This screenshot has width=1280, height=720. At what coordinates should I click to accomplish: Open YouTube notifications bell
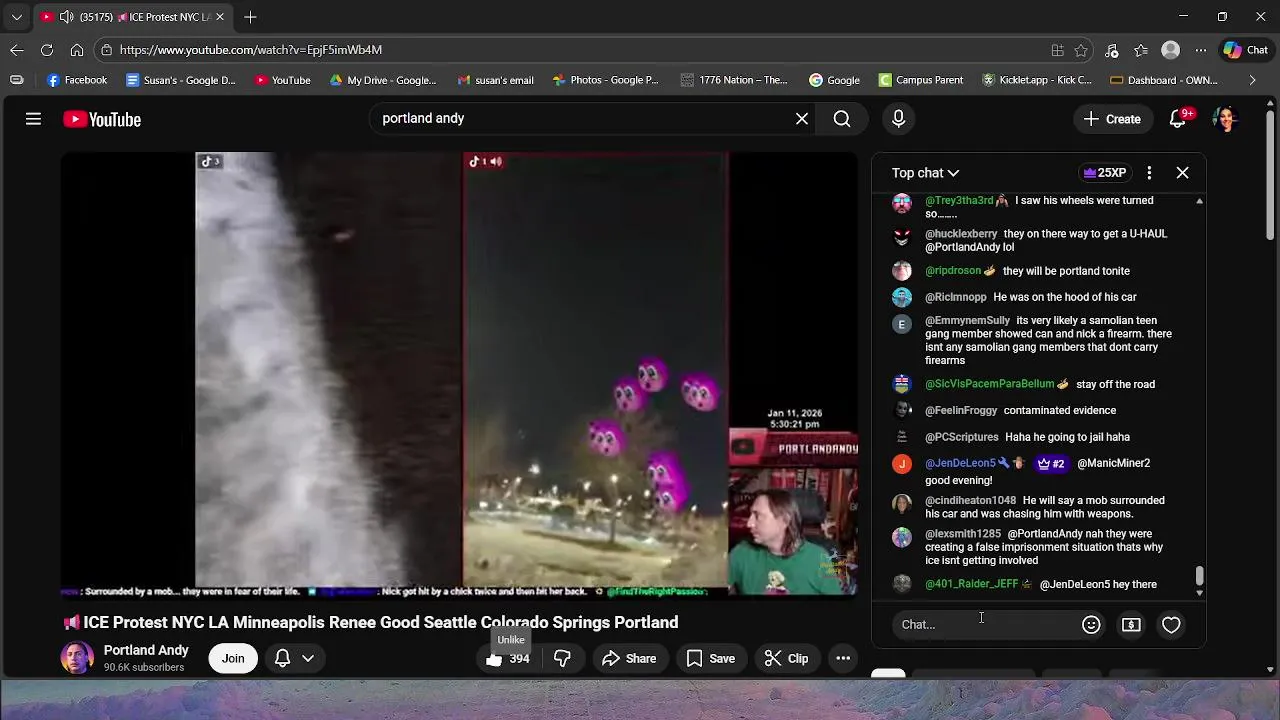[1179, 119]
